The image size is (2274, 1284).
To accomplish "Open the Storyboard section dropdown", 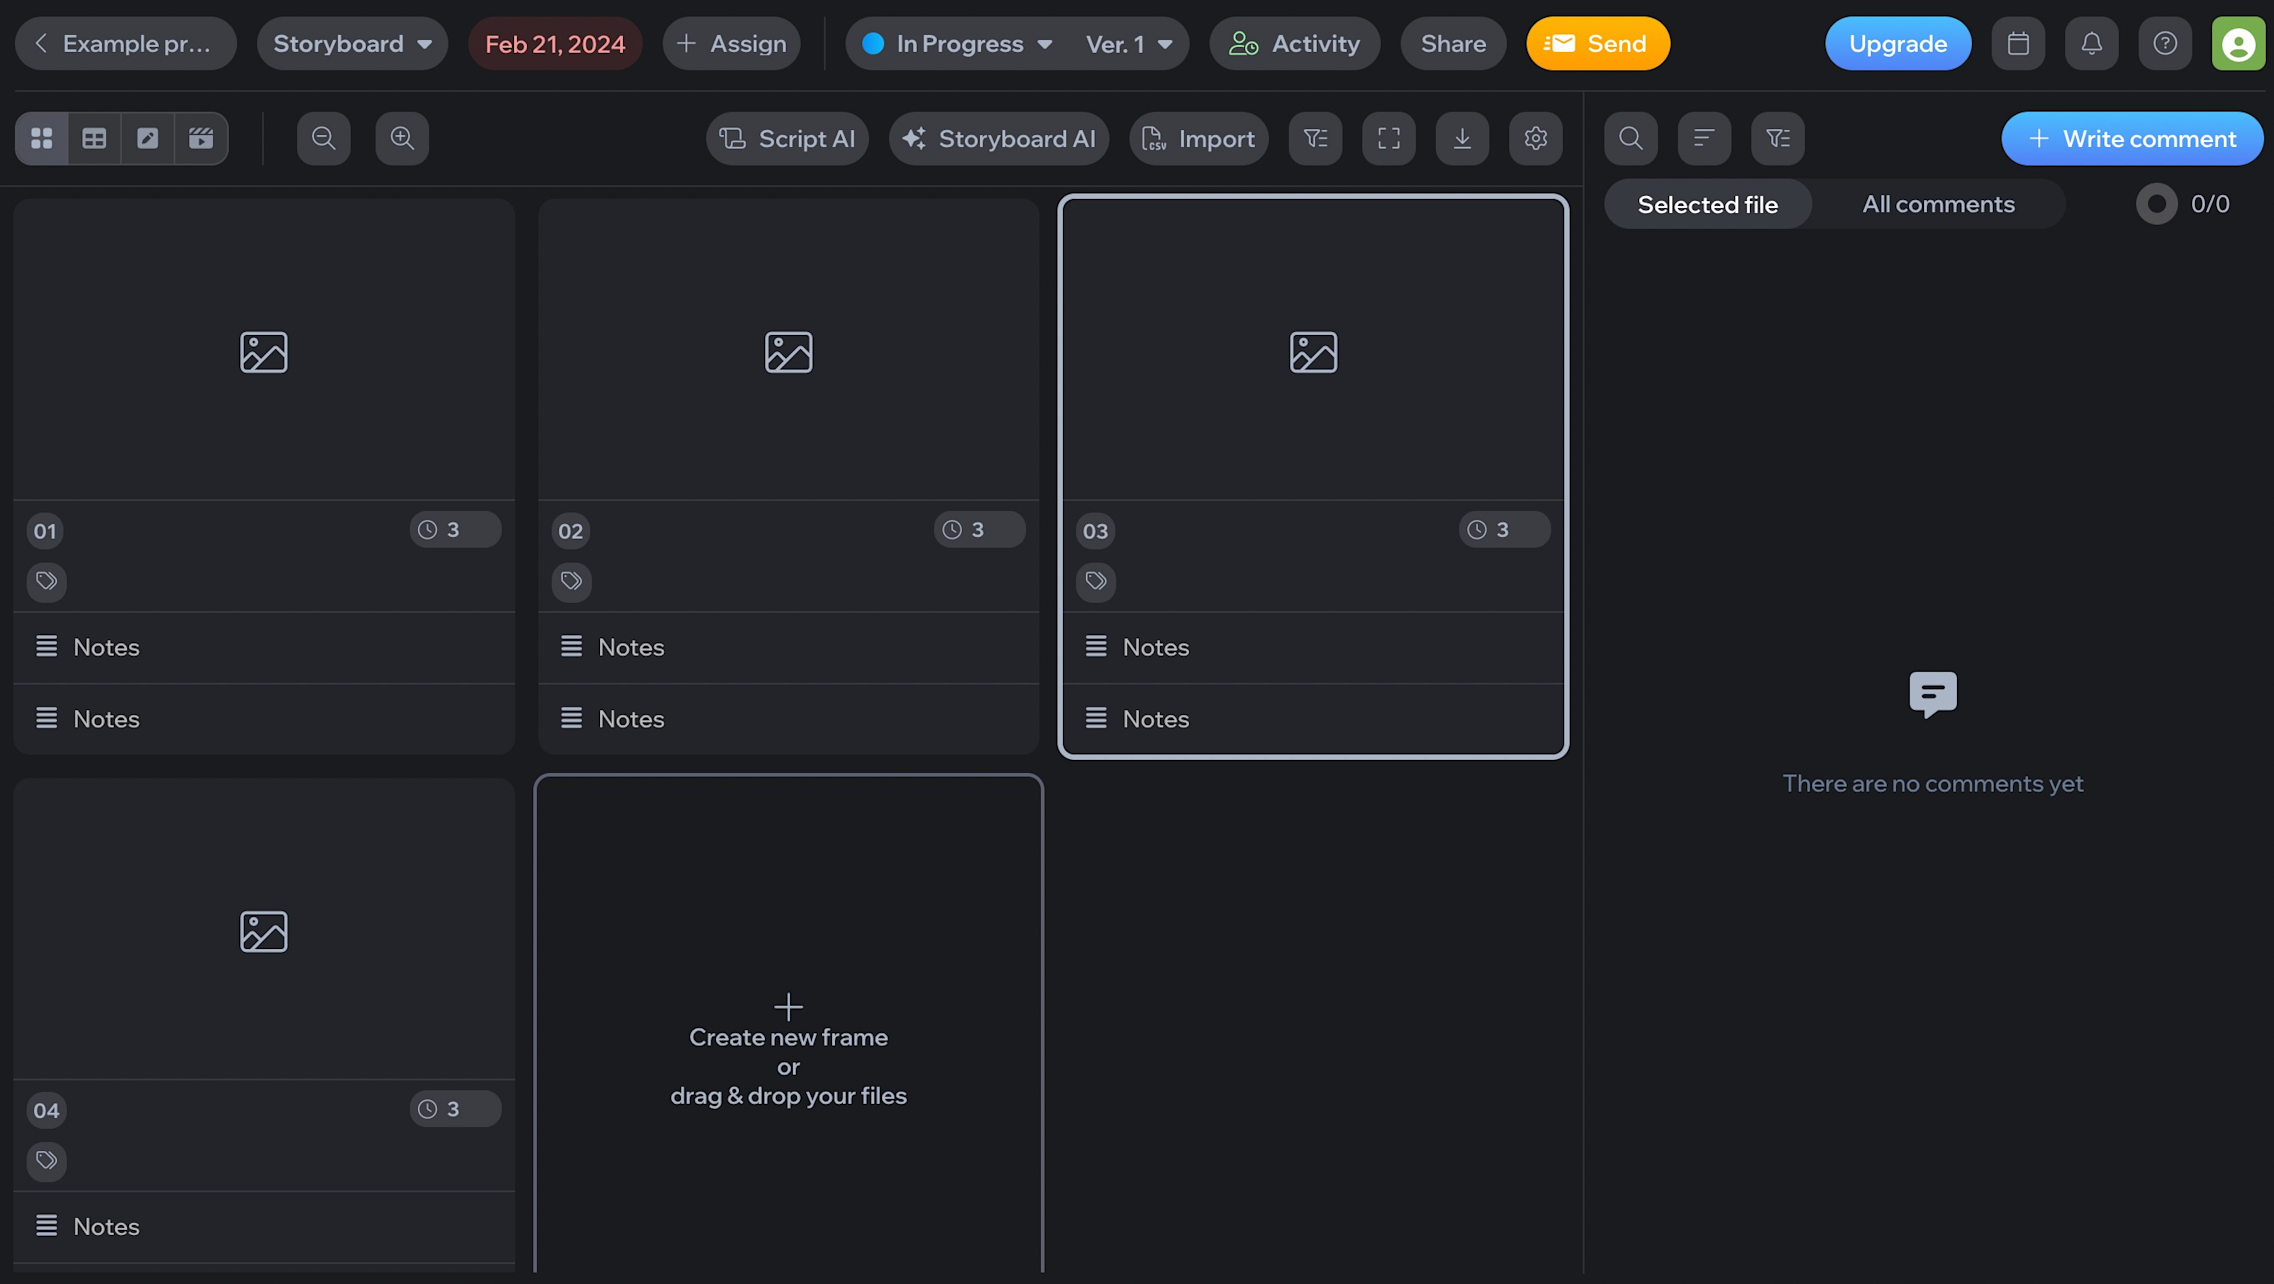I will [352, 43].
